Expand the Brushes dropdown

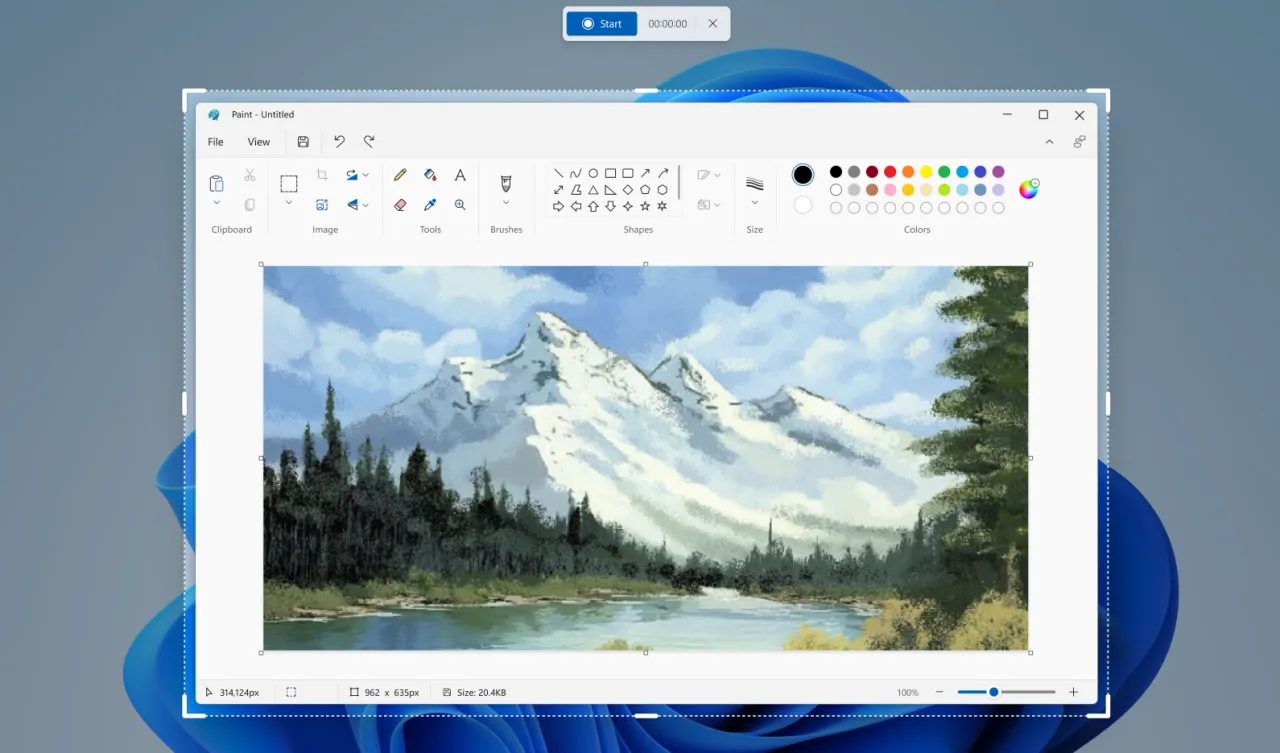506,204
